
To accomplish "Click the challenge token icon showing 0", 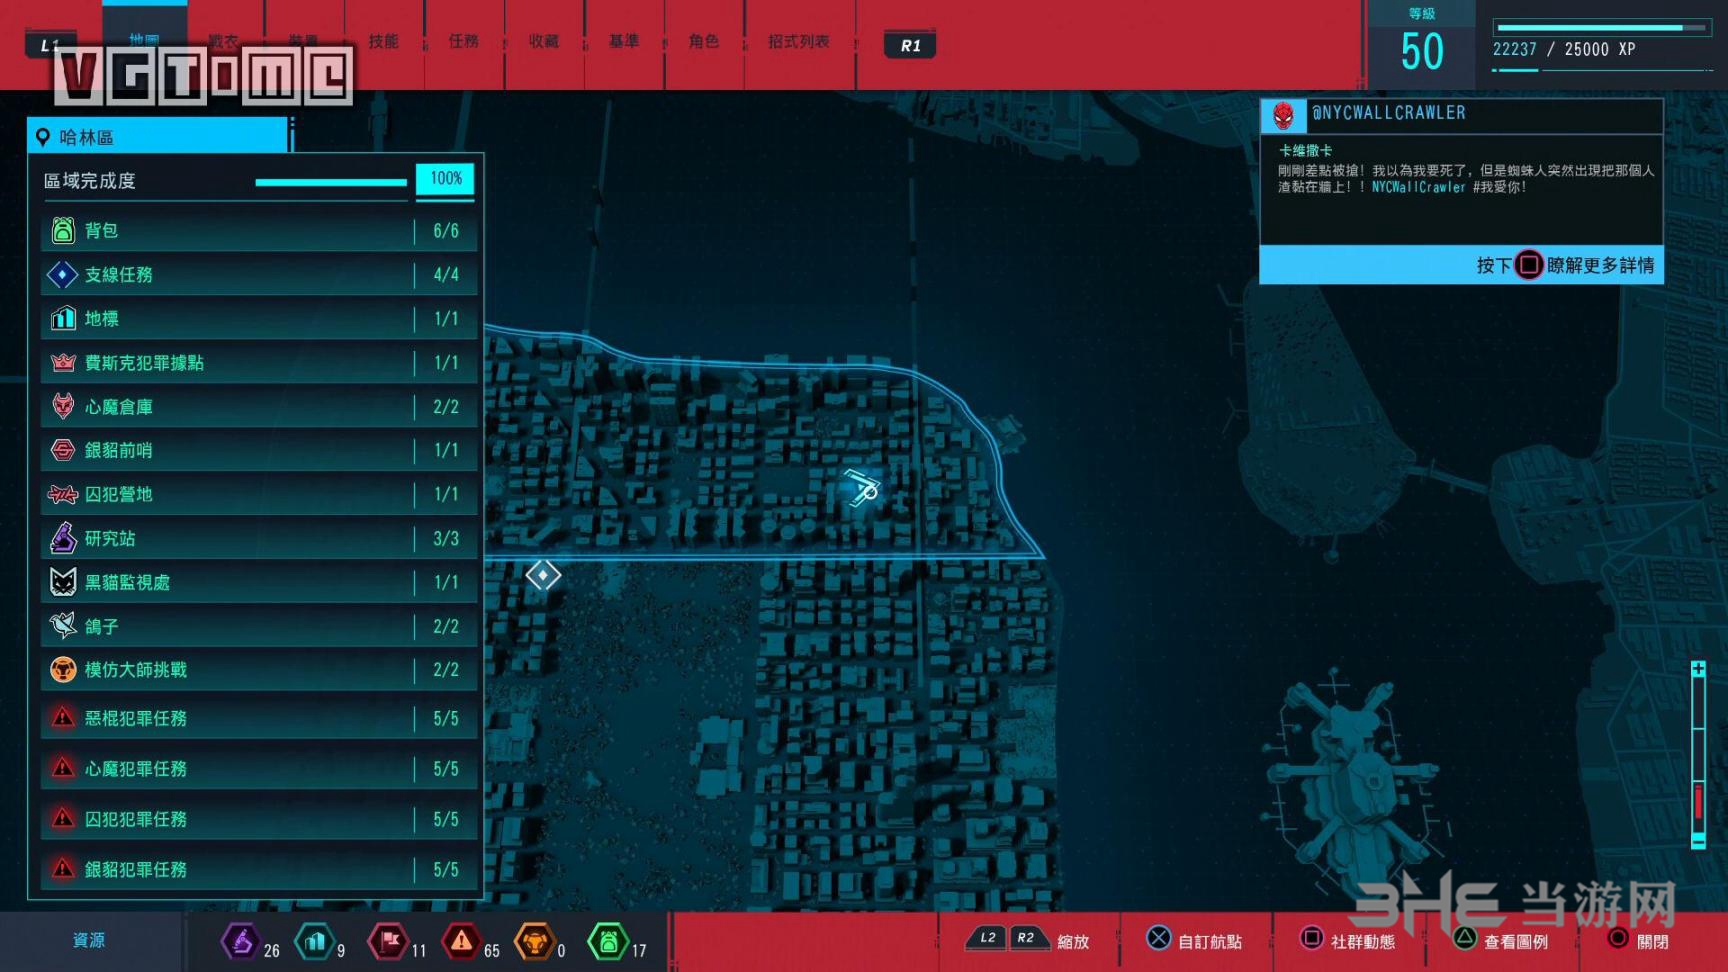I will [x=535, y=941].
